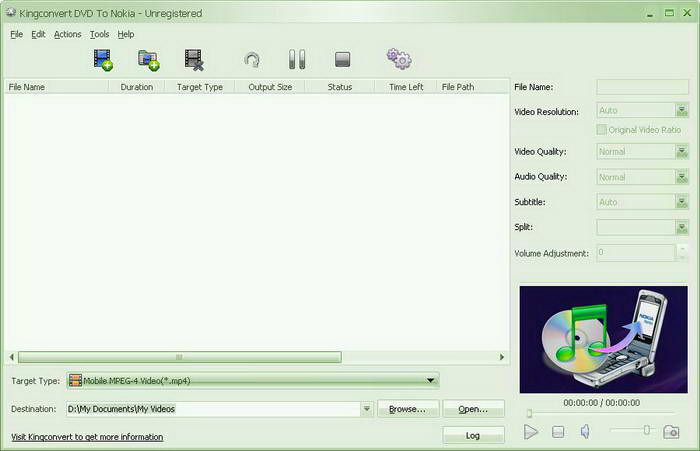This screenshot has width=700, height=451.
Task: Click the horizontal scrollbar thumb of file list
Action: (179, 357)
